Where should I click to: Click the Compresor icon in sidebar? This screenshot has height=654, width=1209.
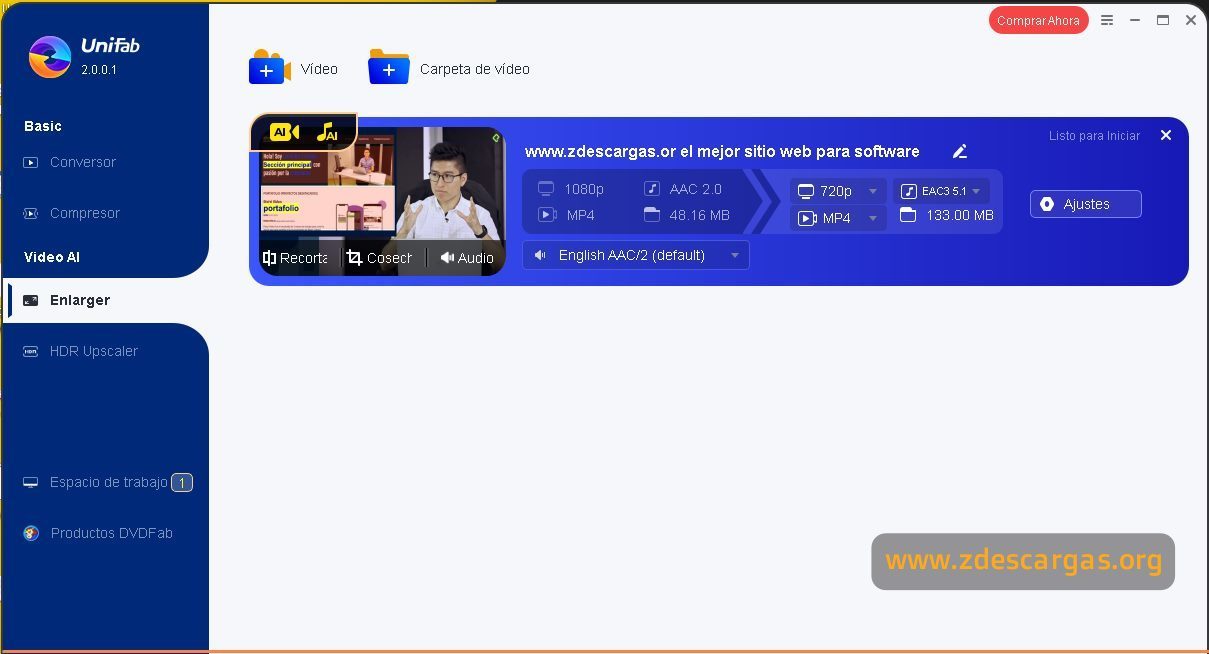coord(31,213)
